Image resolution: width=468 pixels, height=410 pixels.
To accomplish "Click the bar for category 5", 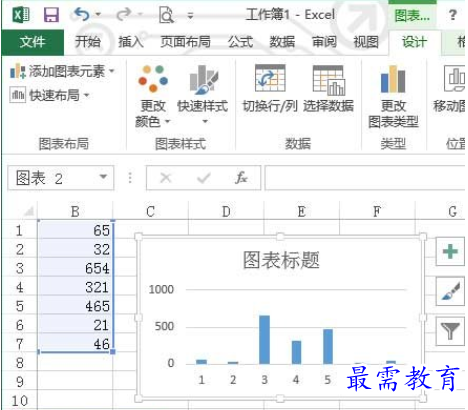I will 328,346.
